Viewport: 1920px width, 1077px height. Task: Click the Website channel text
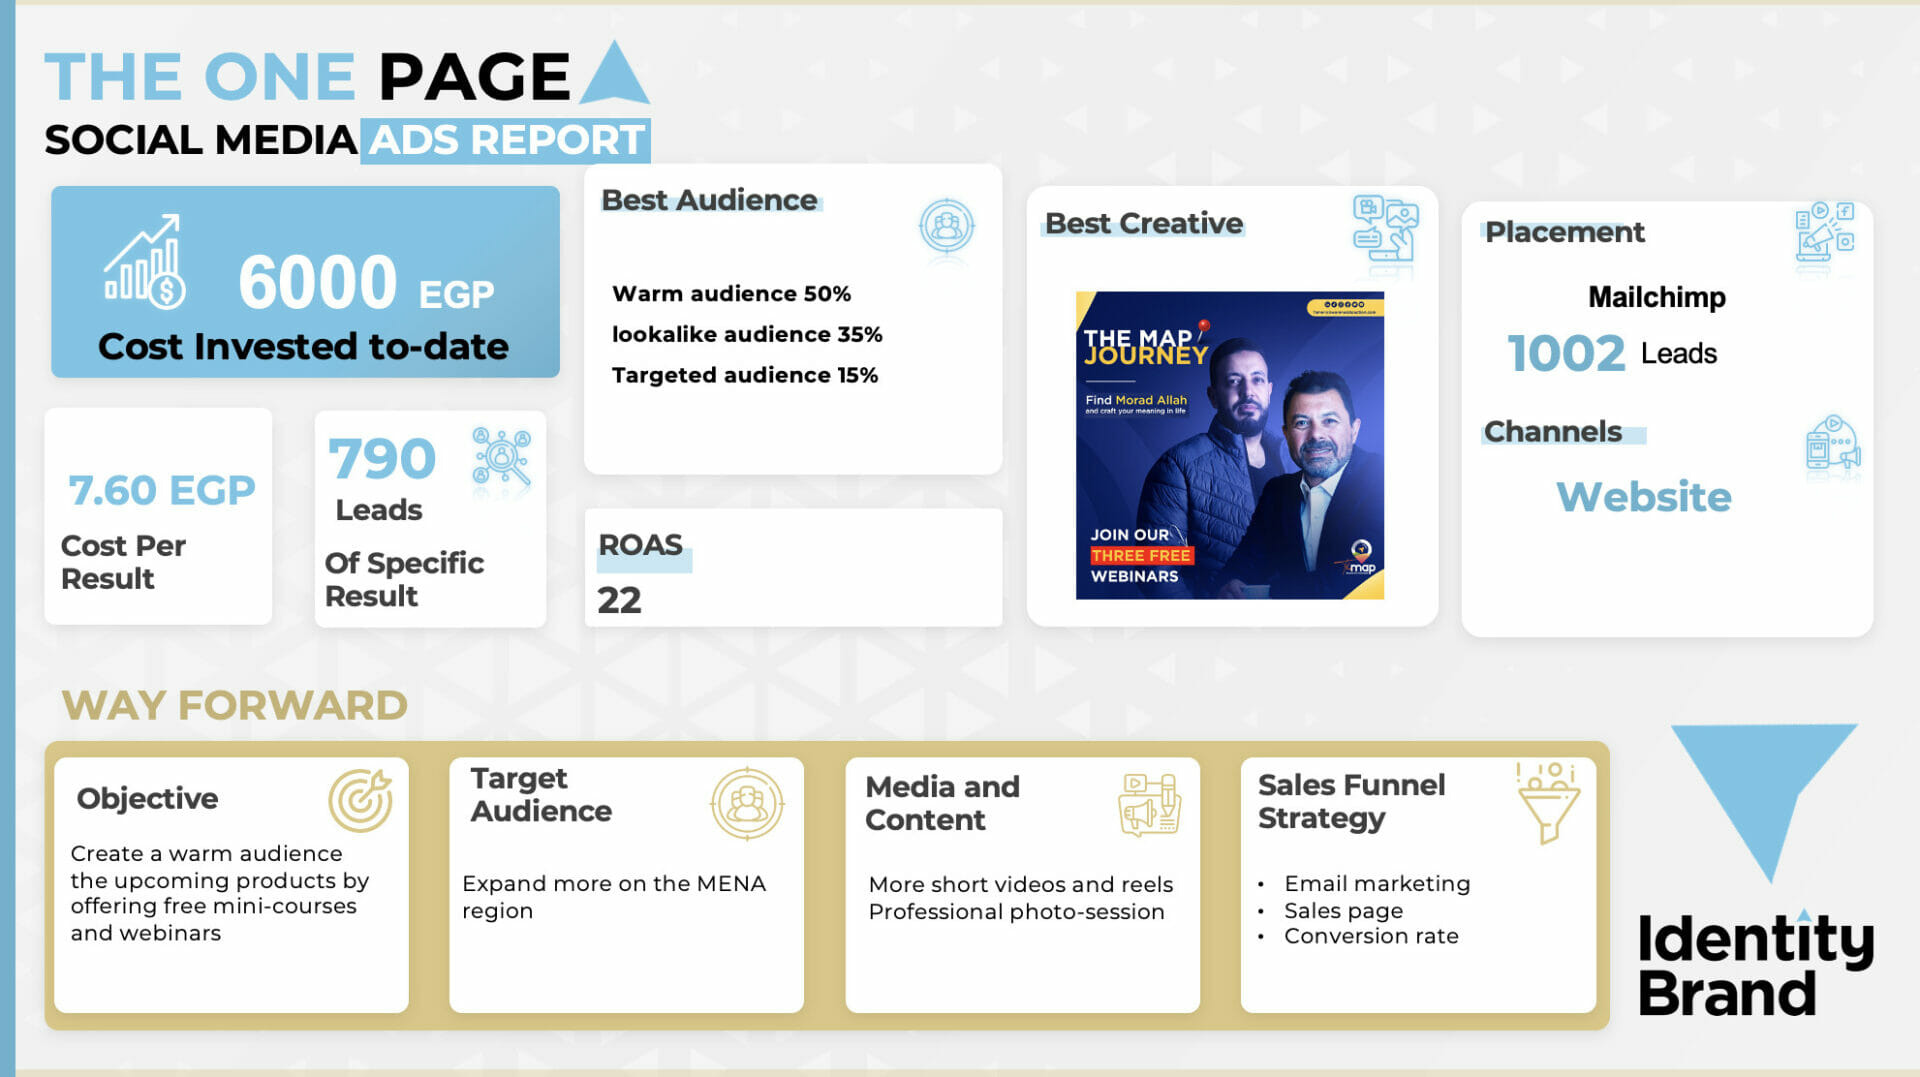tap(1643, 497)
